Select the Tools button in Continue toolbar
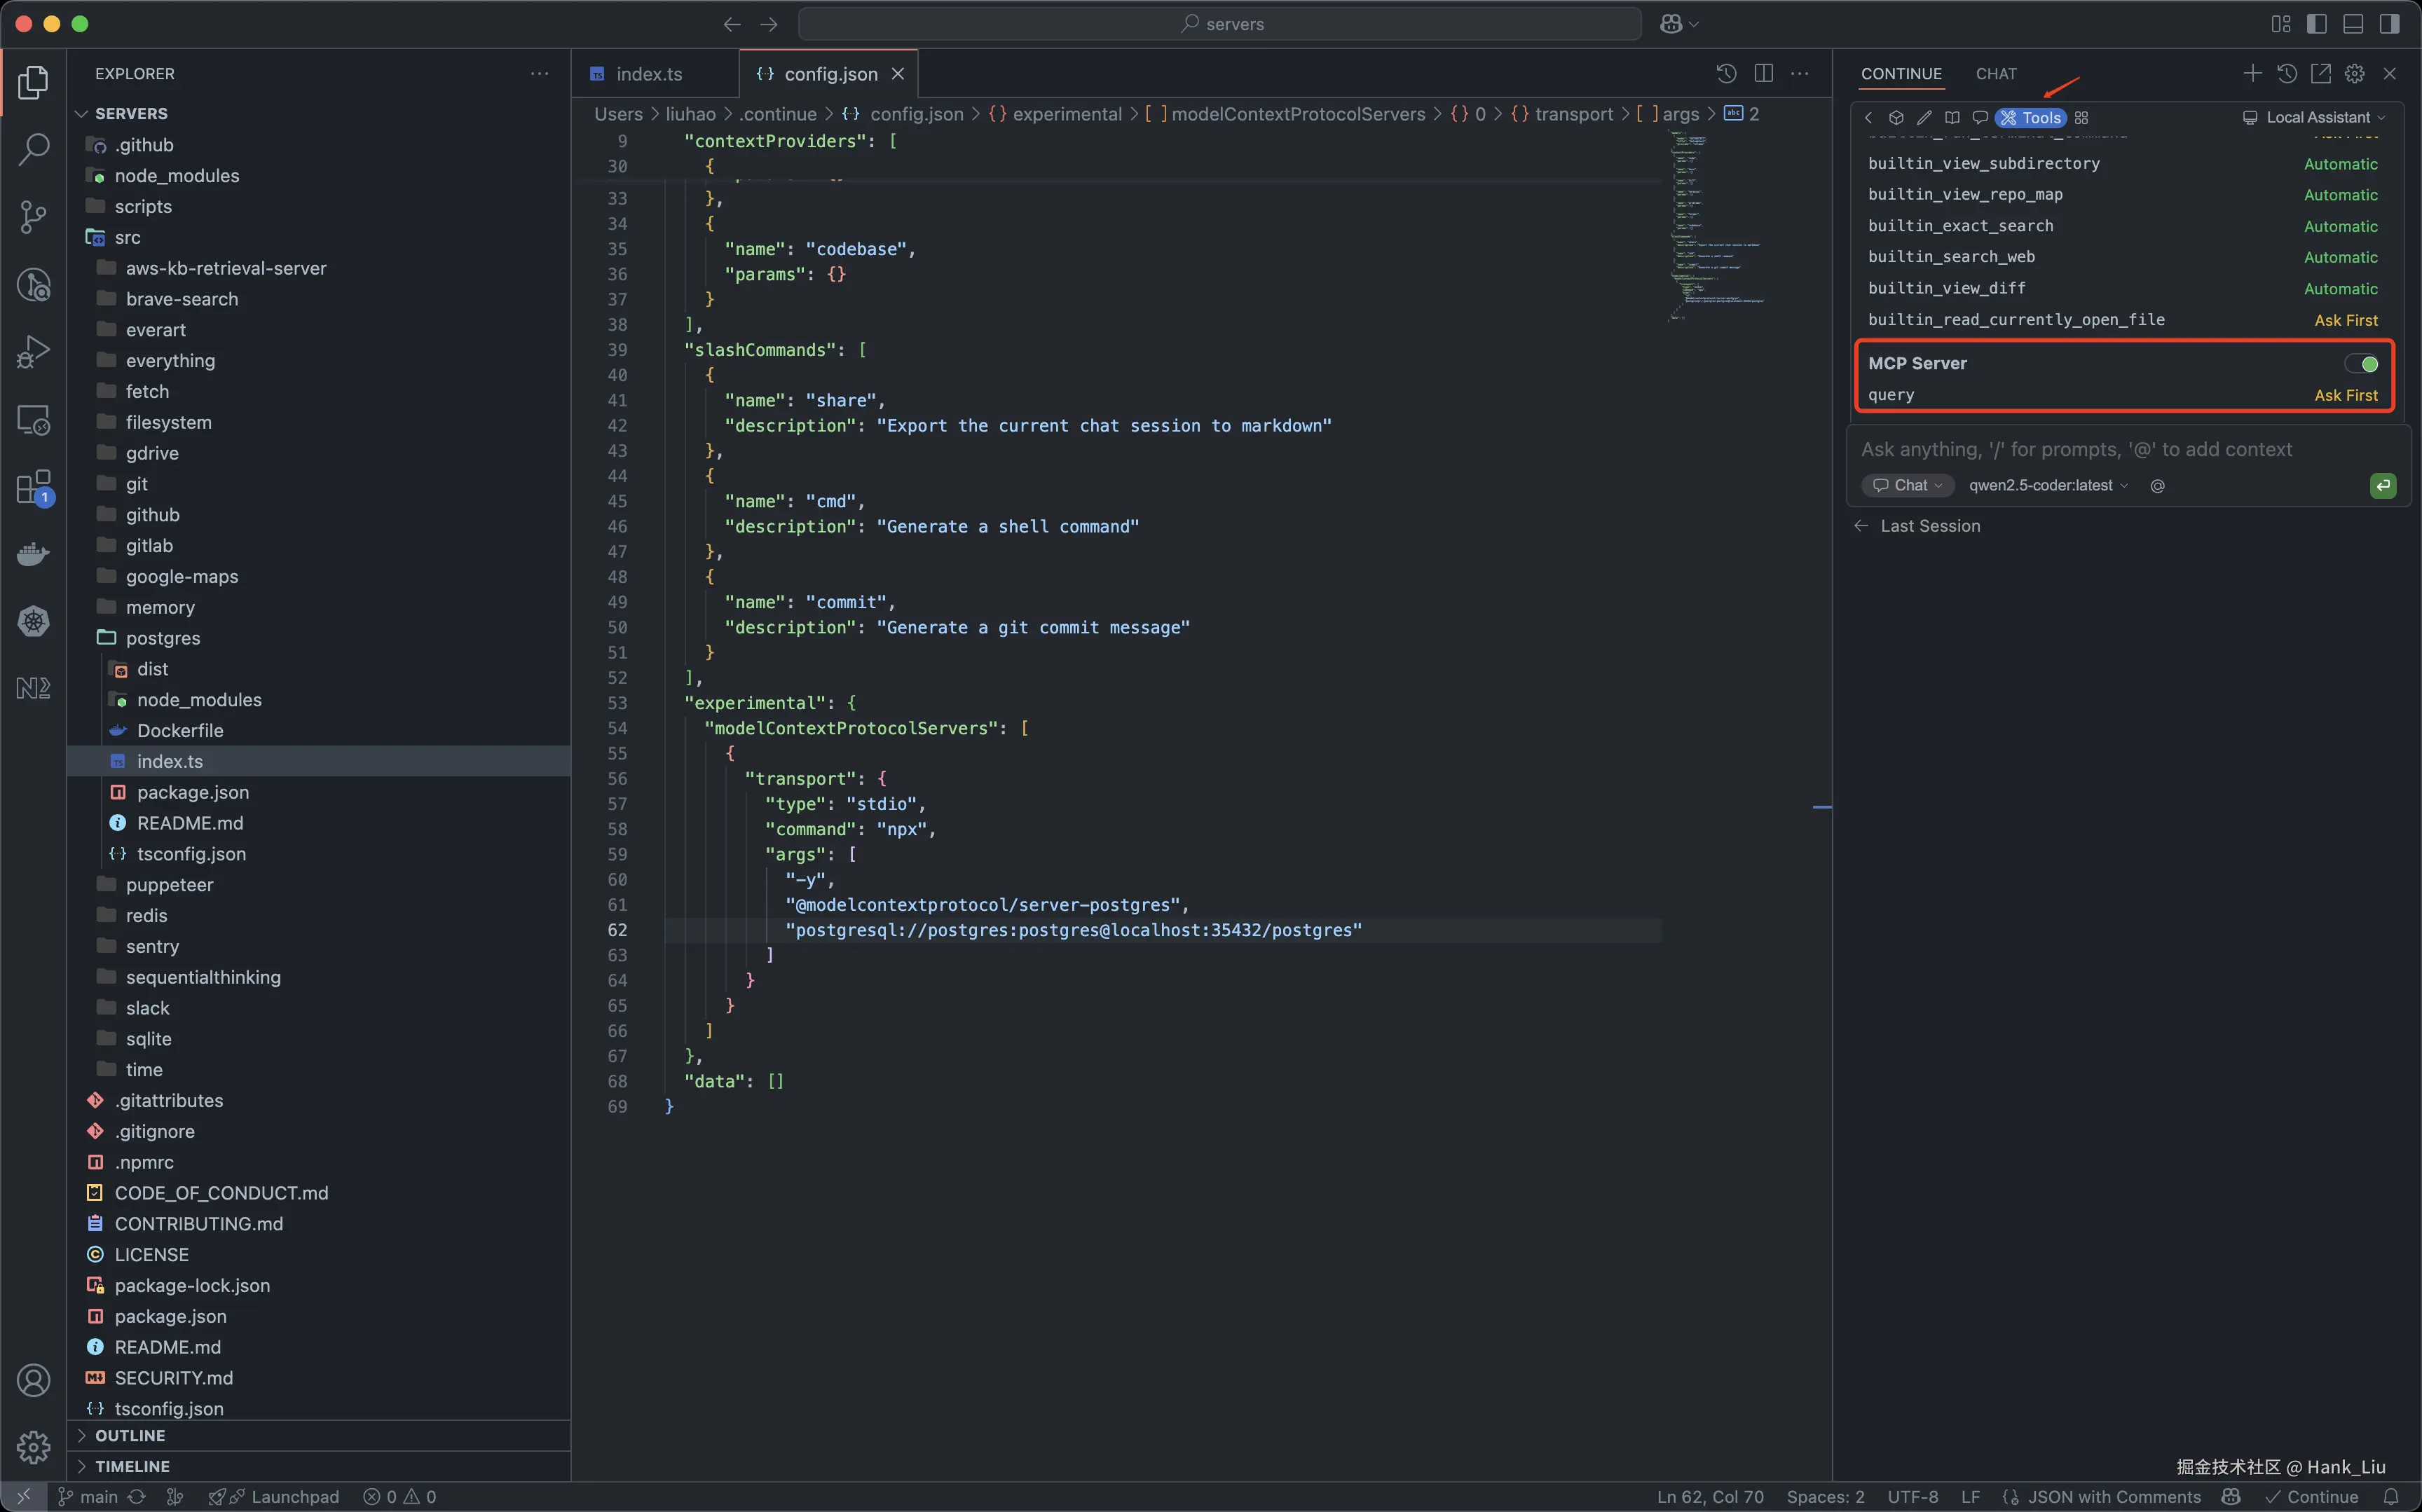The image size is (2422, 1512). 2030,118
